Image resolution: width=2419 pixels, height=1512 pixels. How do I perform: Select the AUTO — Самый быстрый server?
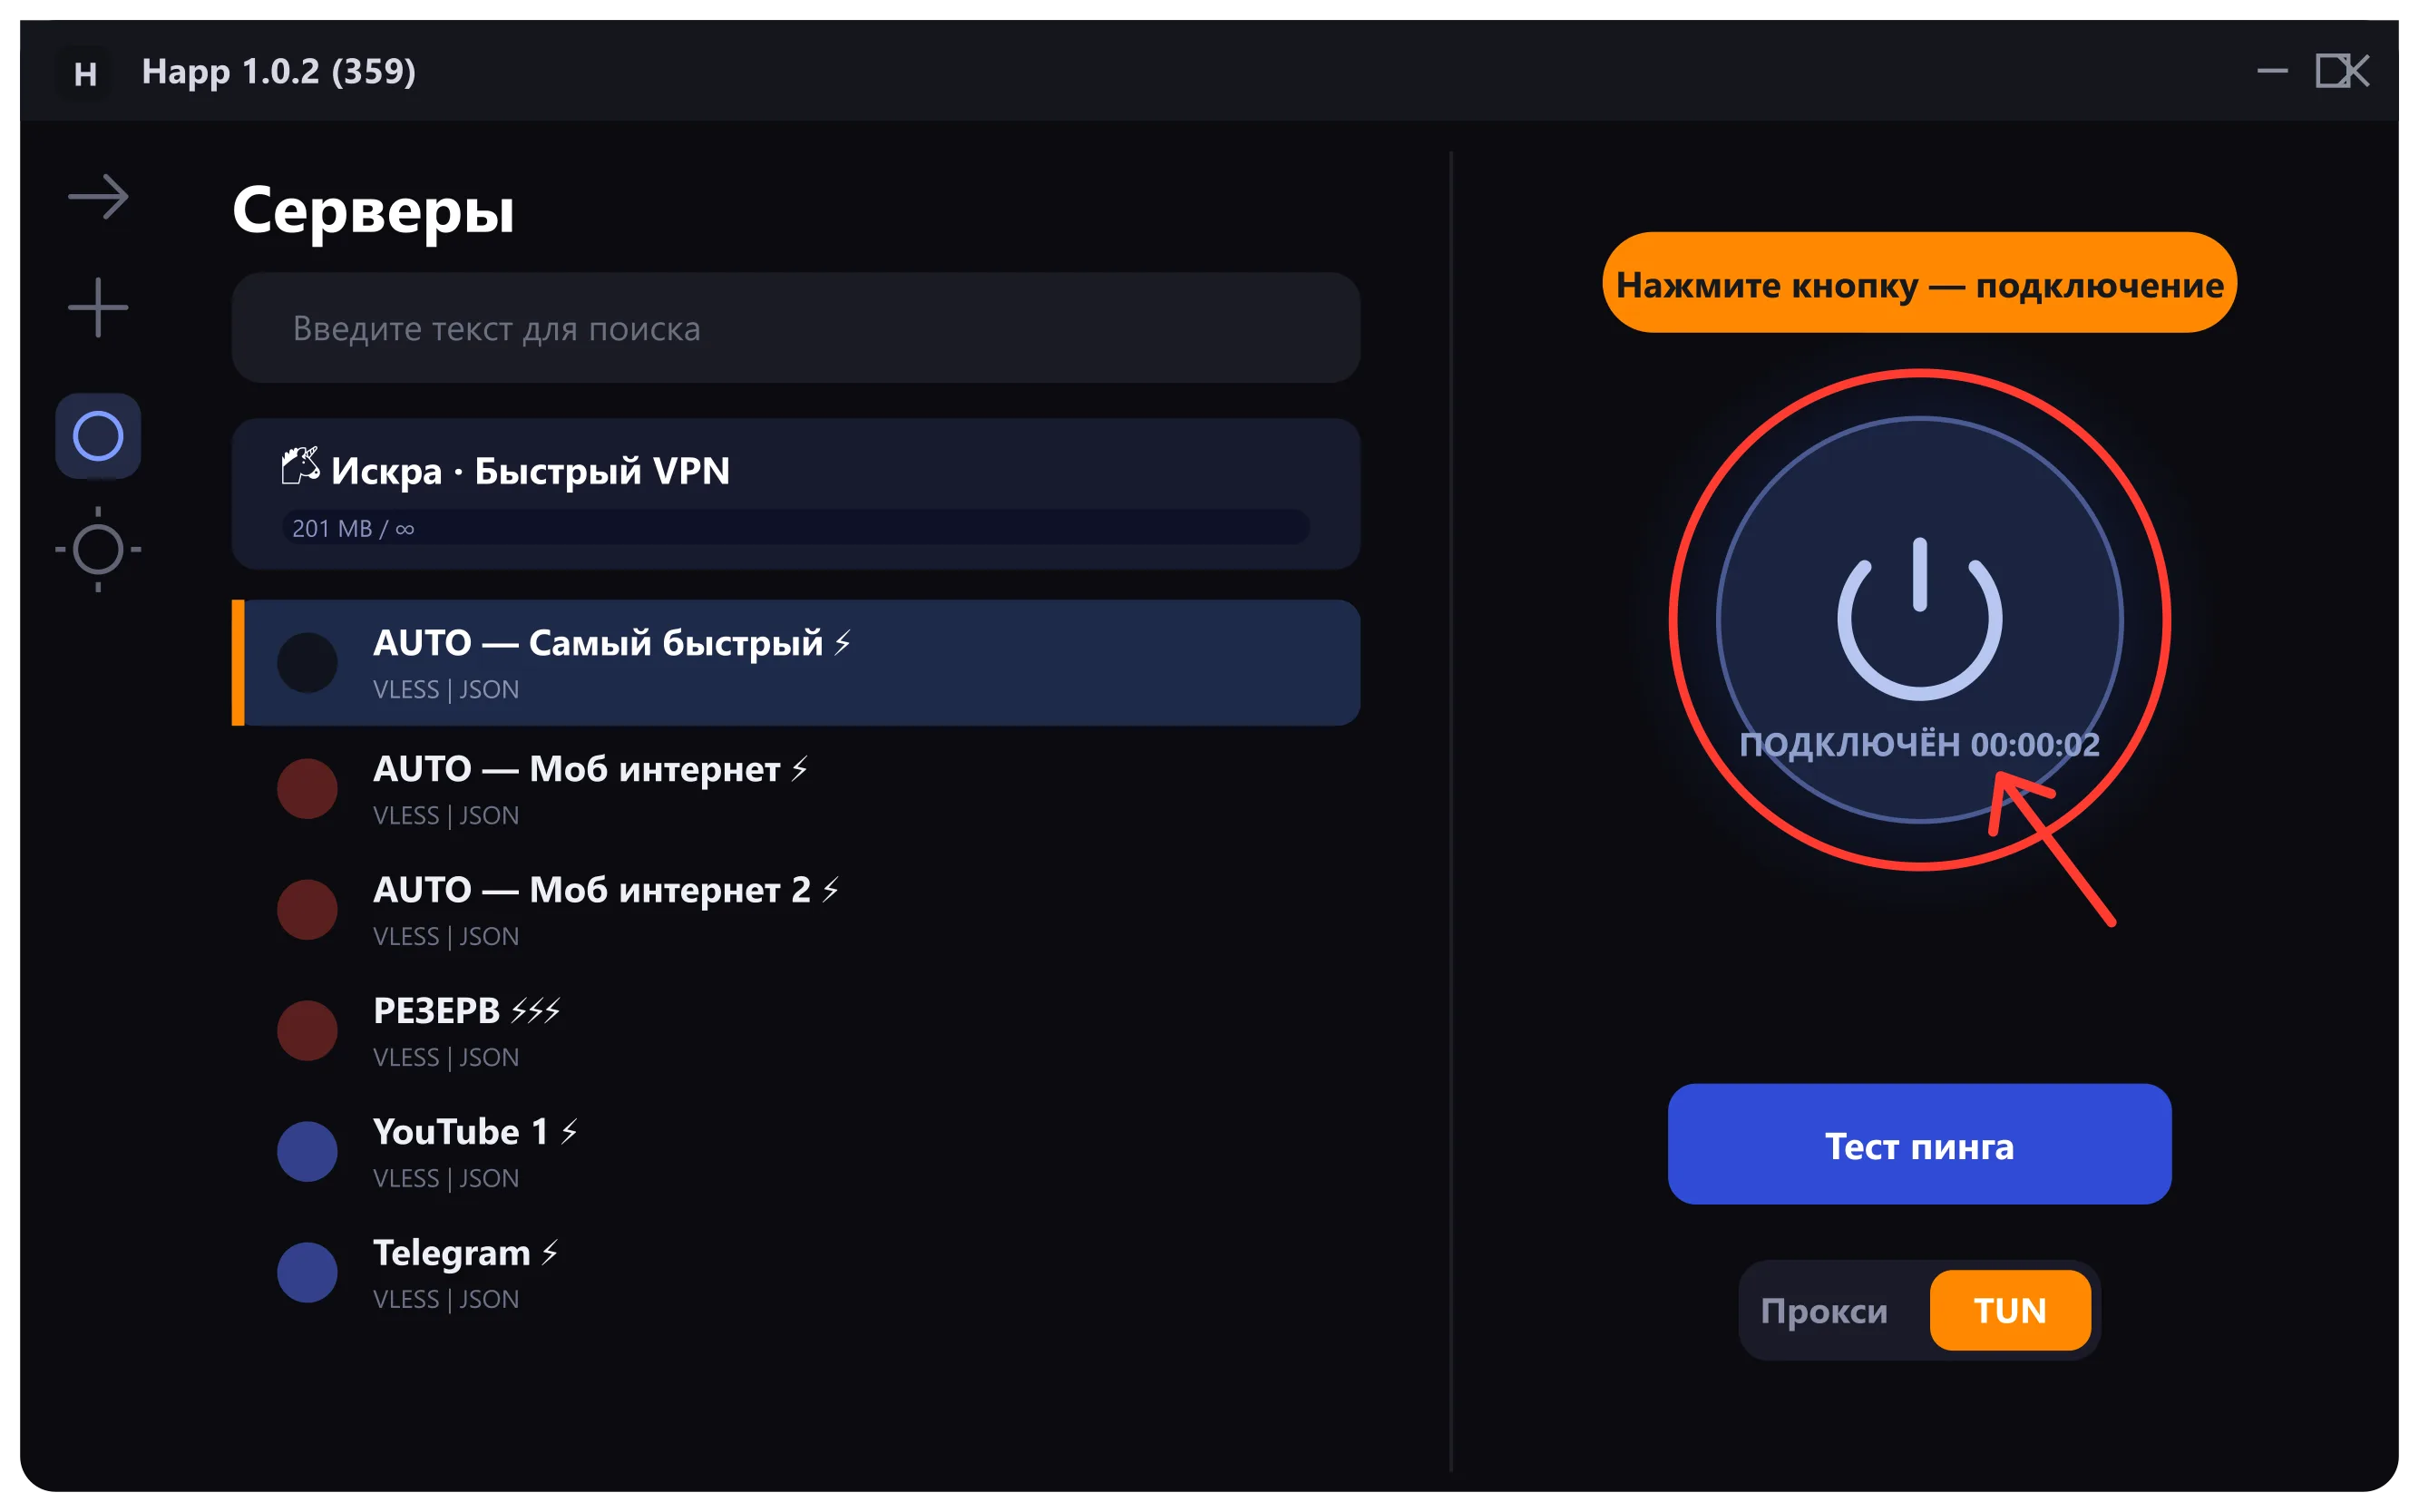tap(796, 663)
